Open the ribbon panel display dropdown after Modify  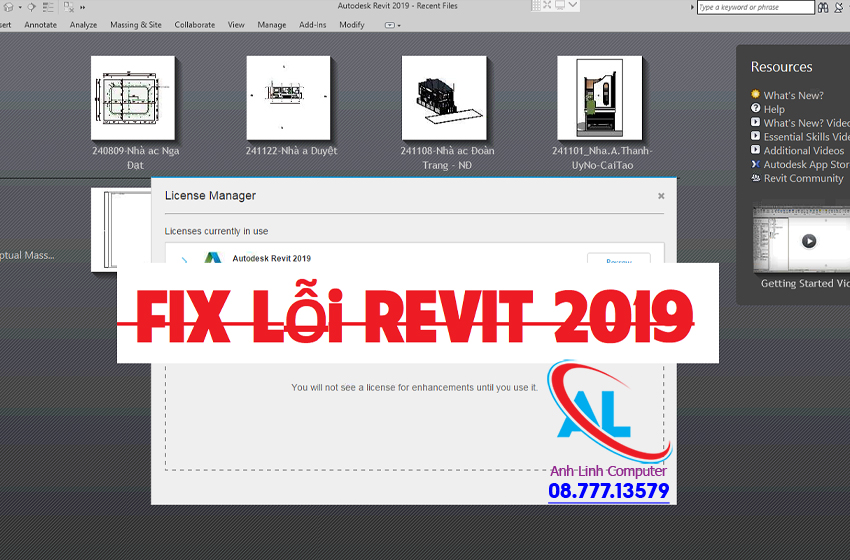(x=389, y=25)
